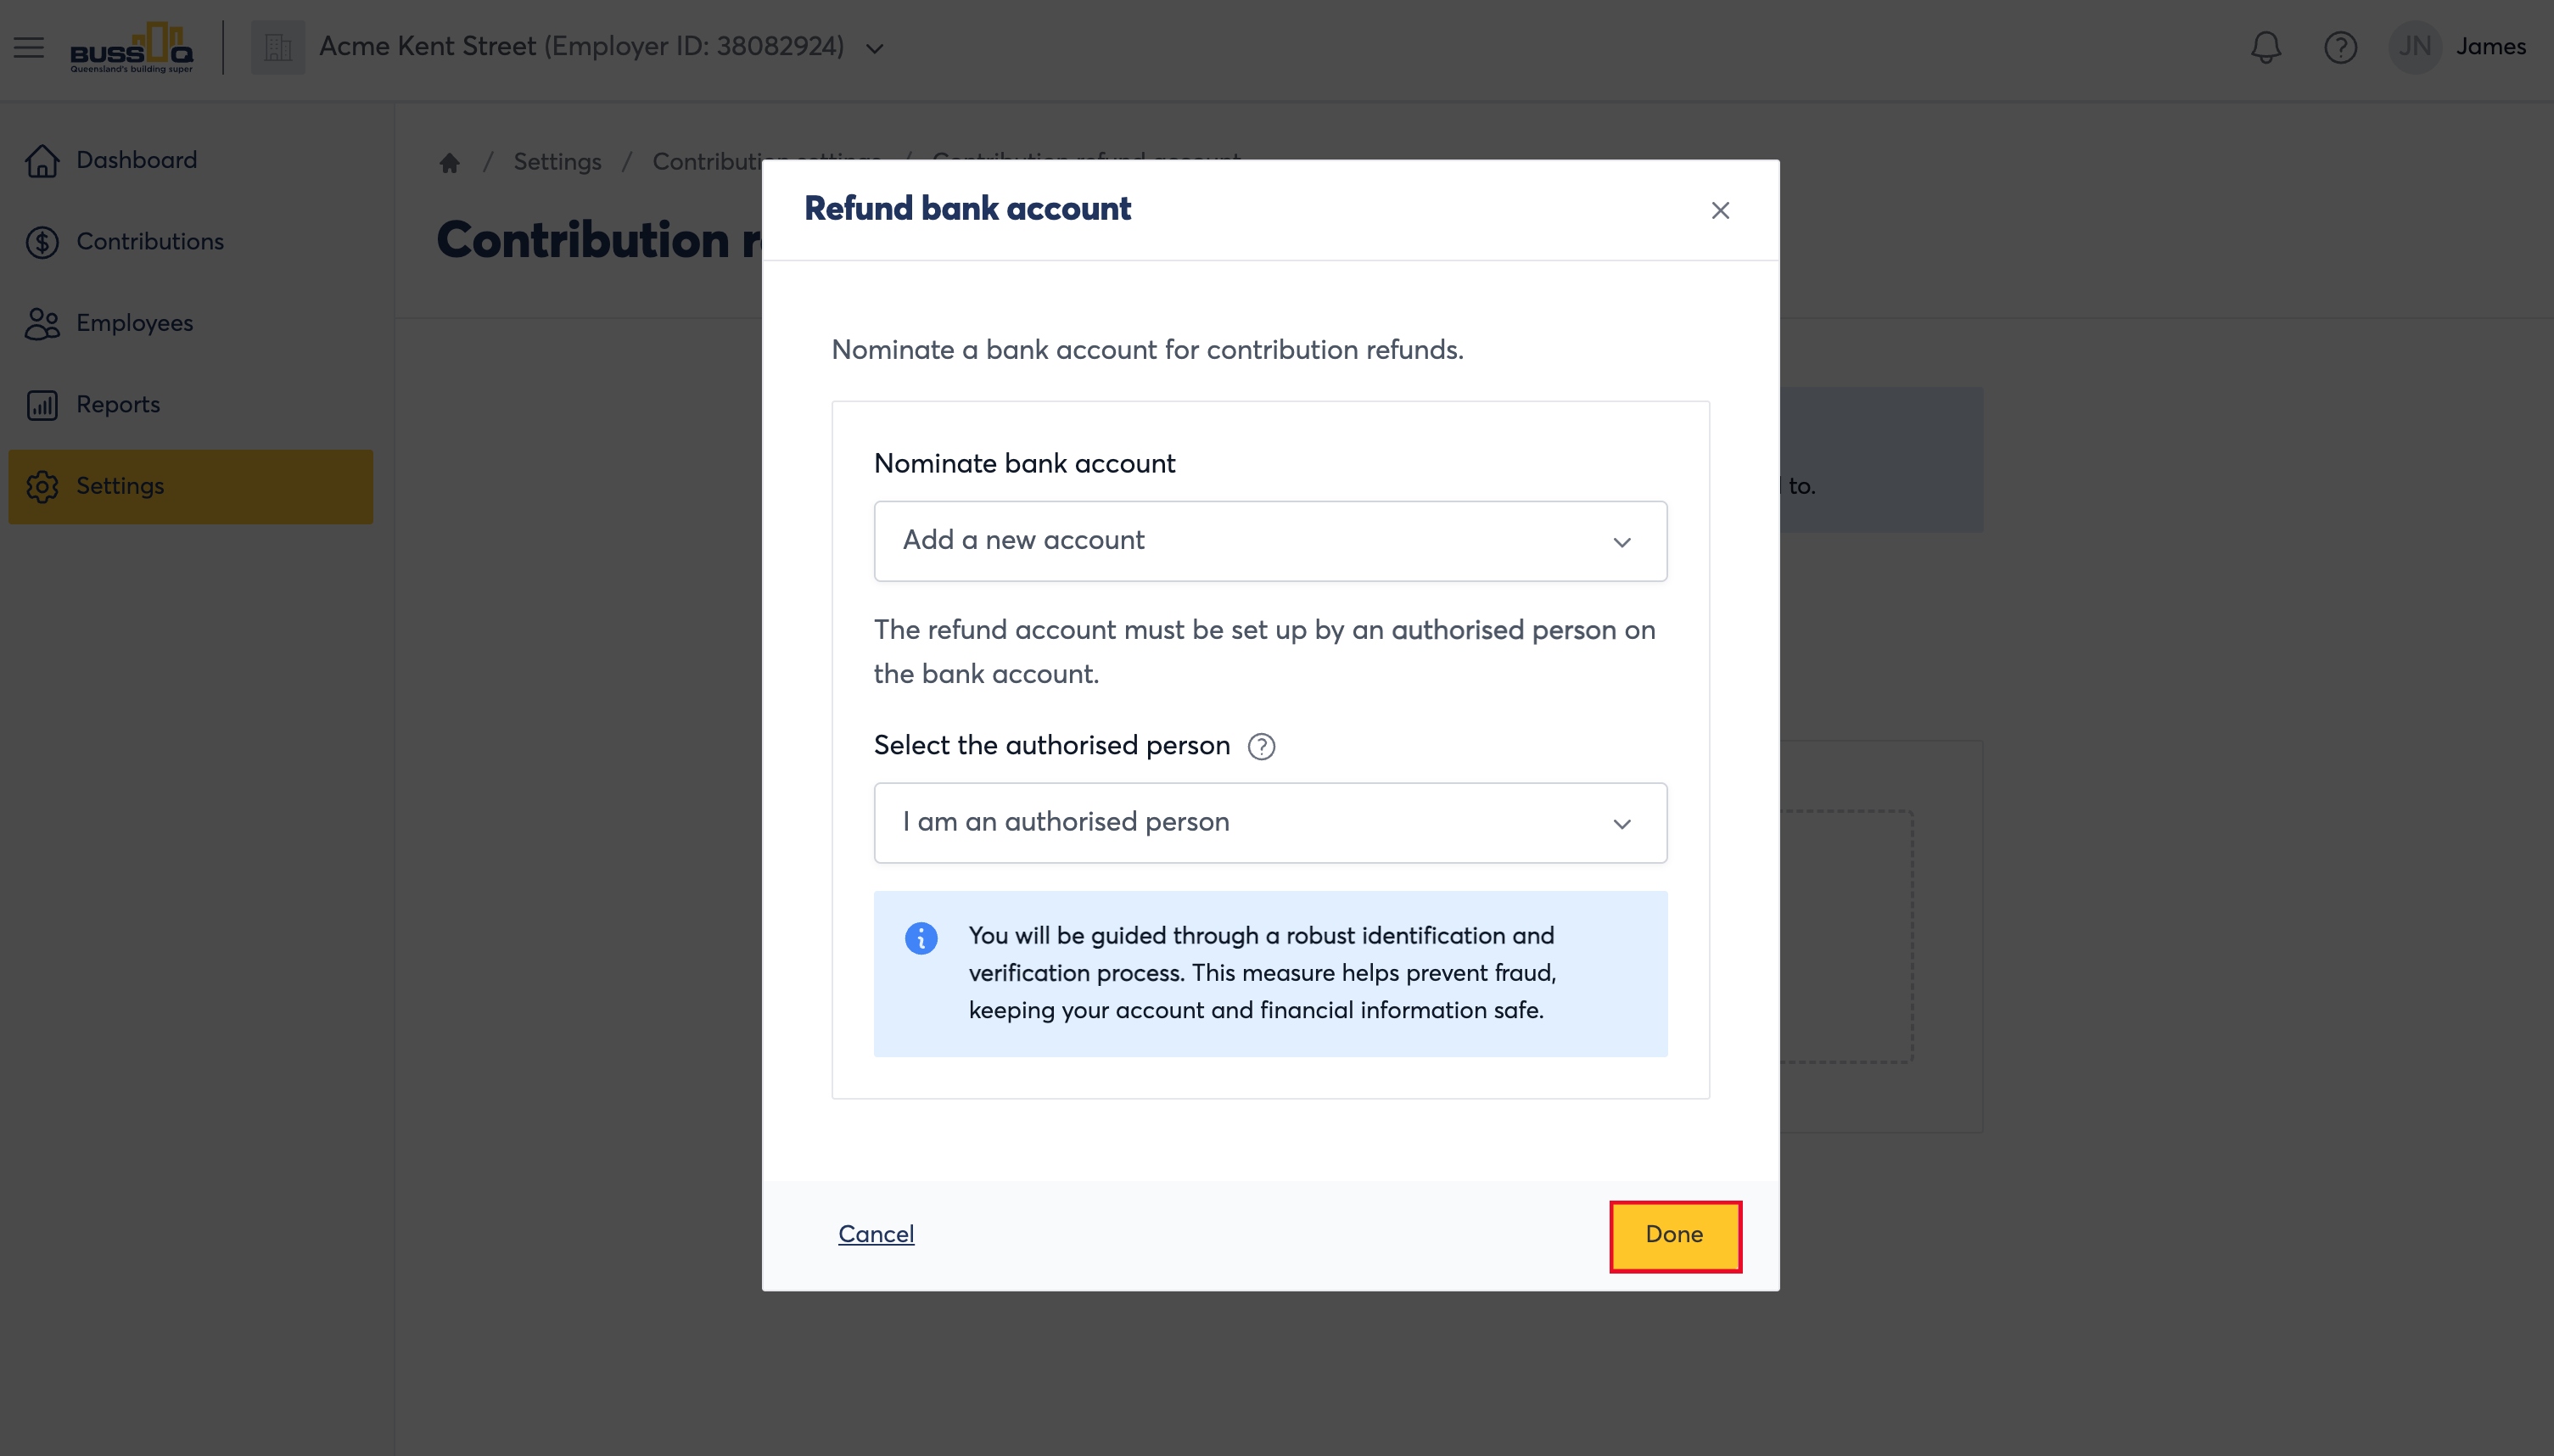Click the blue info icon in notice
2554x1456 pixels.
[x=921, y=938]
